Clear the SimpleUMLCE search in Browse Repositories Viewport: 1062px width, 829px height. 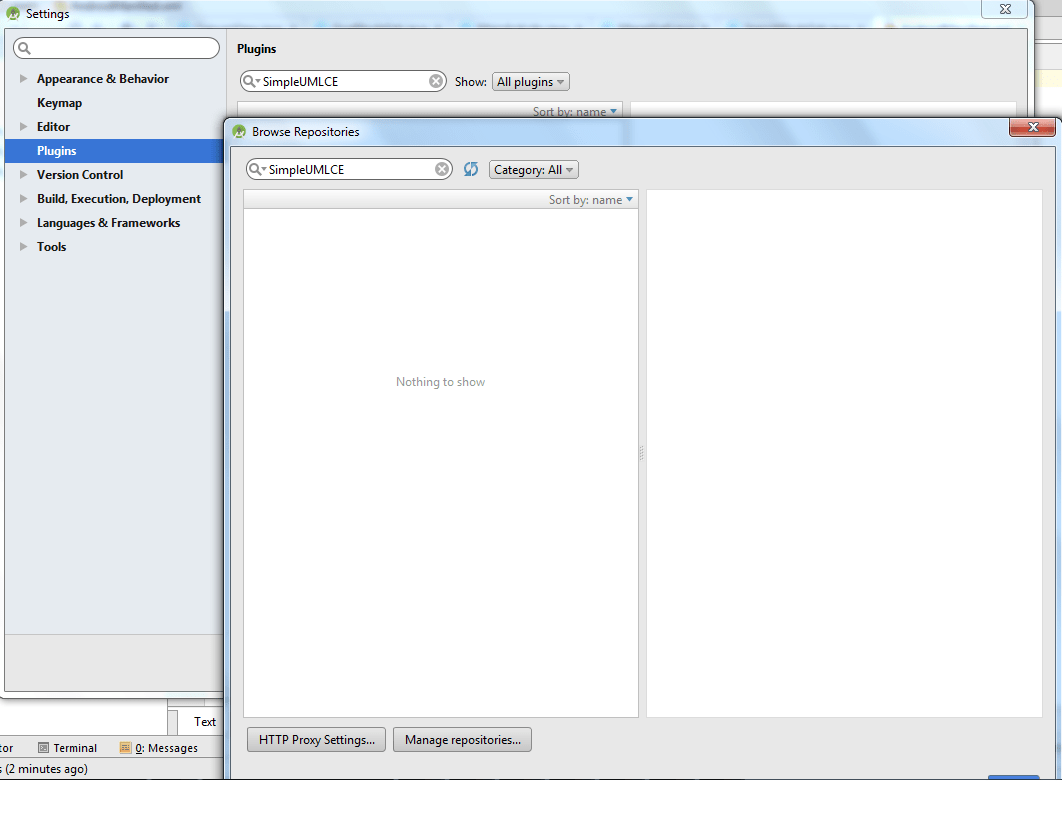[x=441, y=169]
